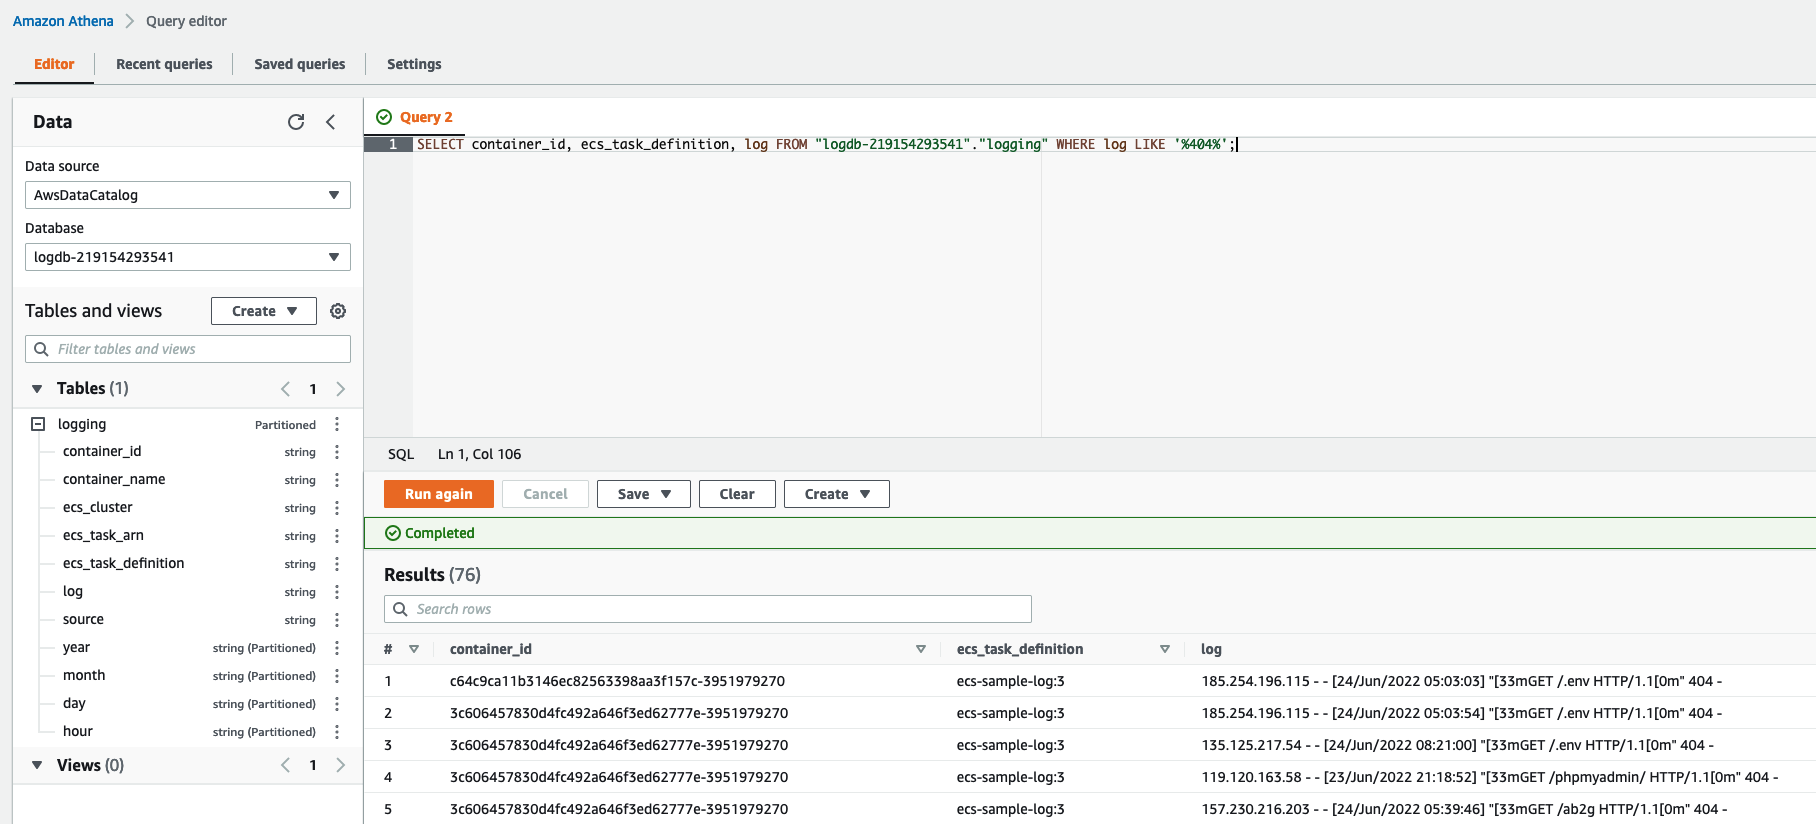Expand the Save dropdown button
The height and width of the screenshot is (824, 1816).
[643, 494]
